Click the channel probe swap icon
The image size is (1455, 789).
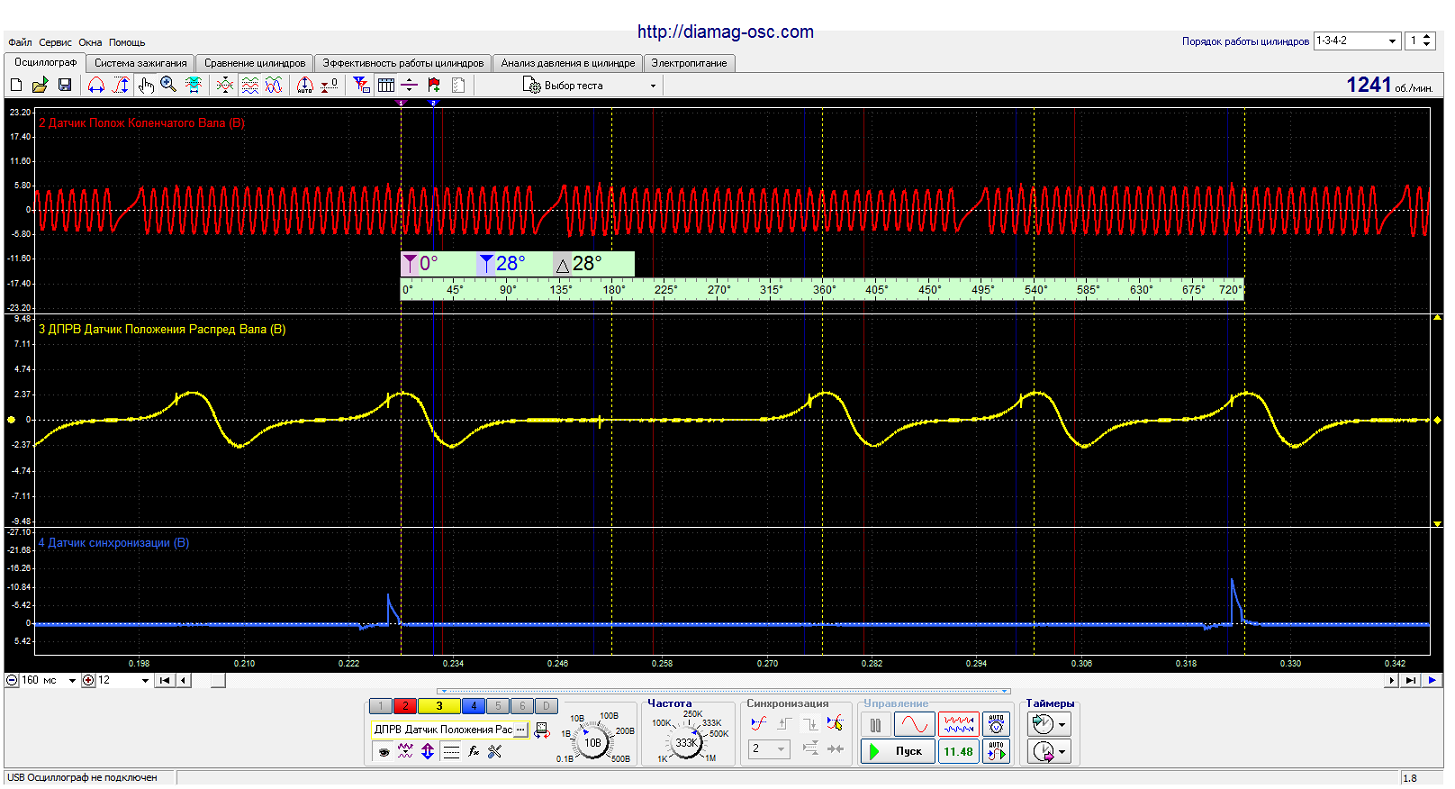(x=542, y=730)
